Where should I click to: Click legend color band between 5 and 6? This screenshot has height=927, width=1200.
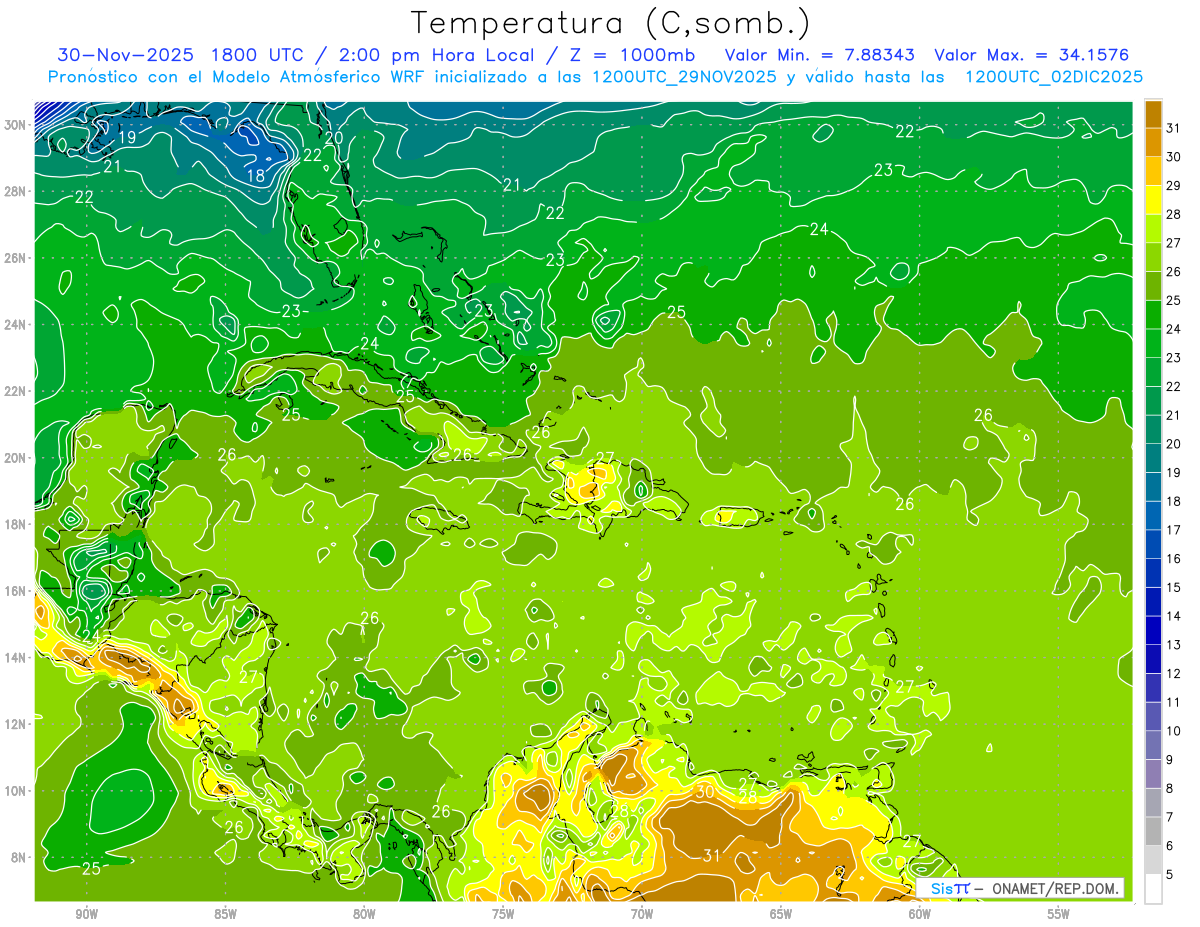(x=1153, y=861)
